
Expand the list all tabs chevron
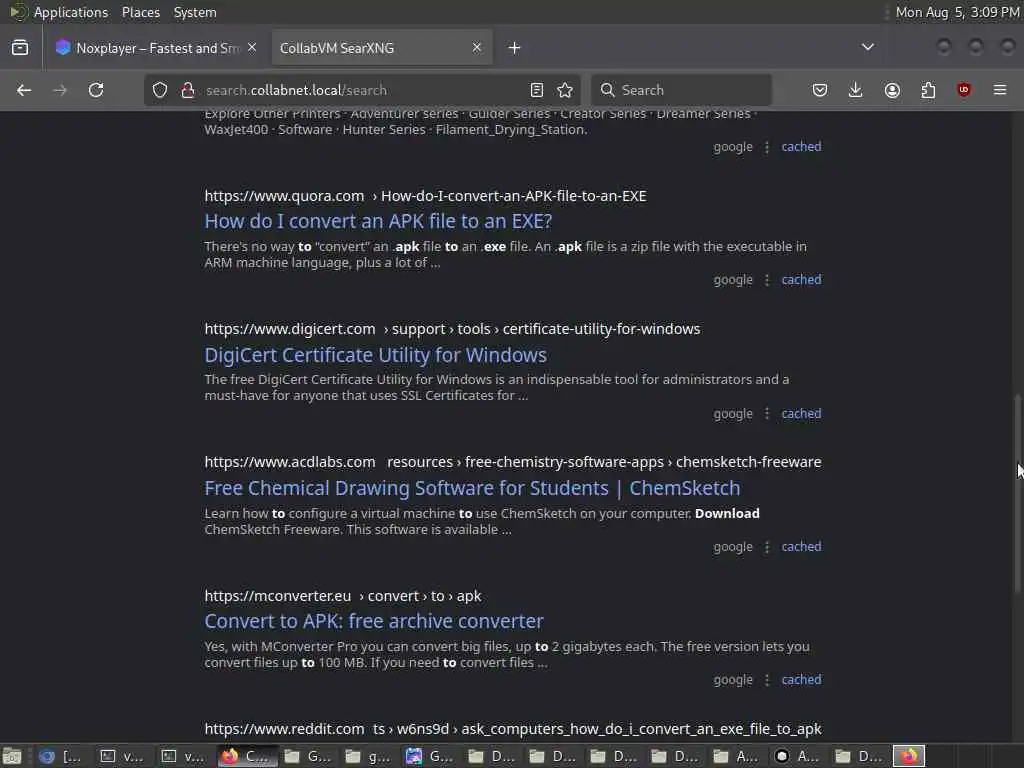point(868,47)
